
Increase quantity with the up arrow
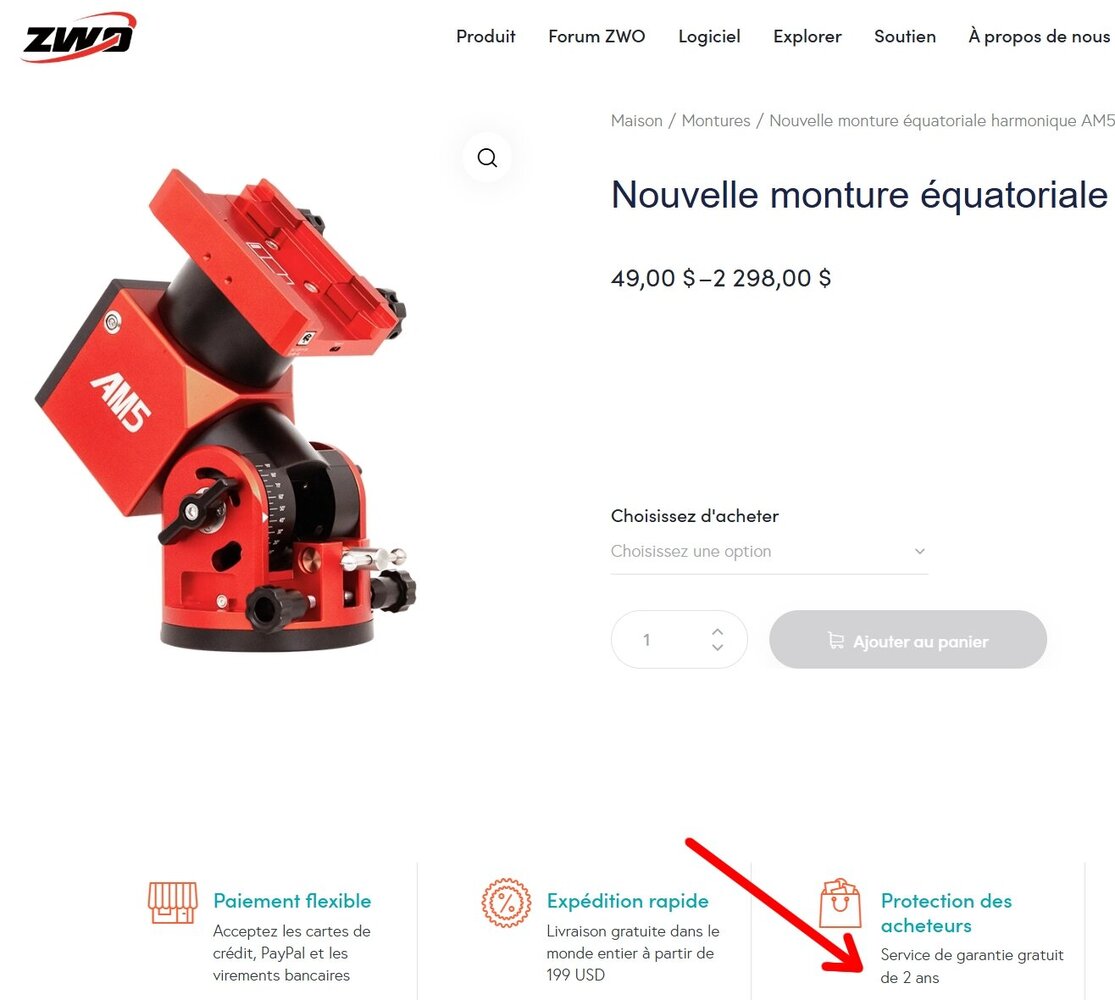(x=717, y=632)
